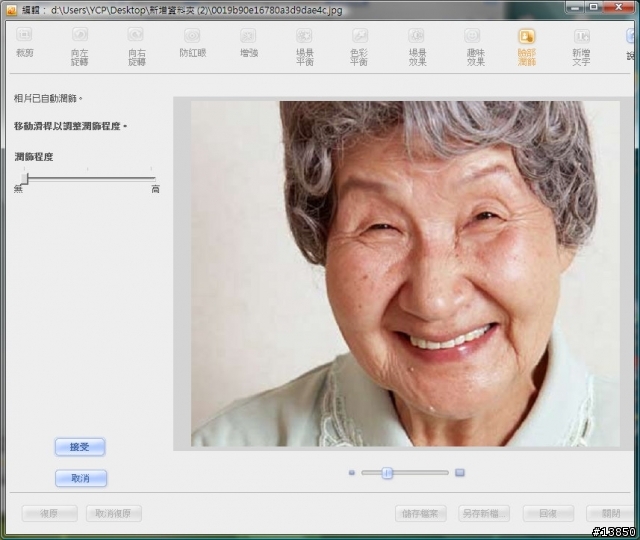Image resolution: width=640 pixels, height=540 pixels.
Task: Click the large zoom-in icon below photo
Action: pyautogui.click(x=460, y=473)
